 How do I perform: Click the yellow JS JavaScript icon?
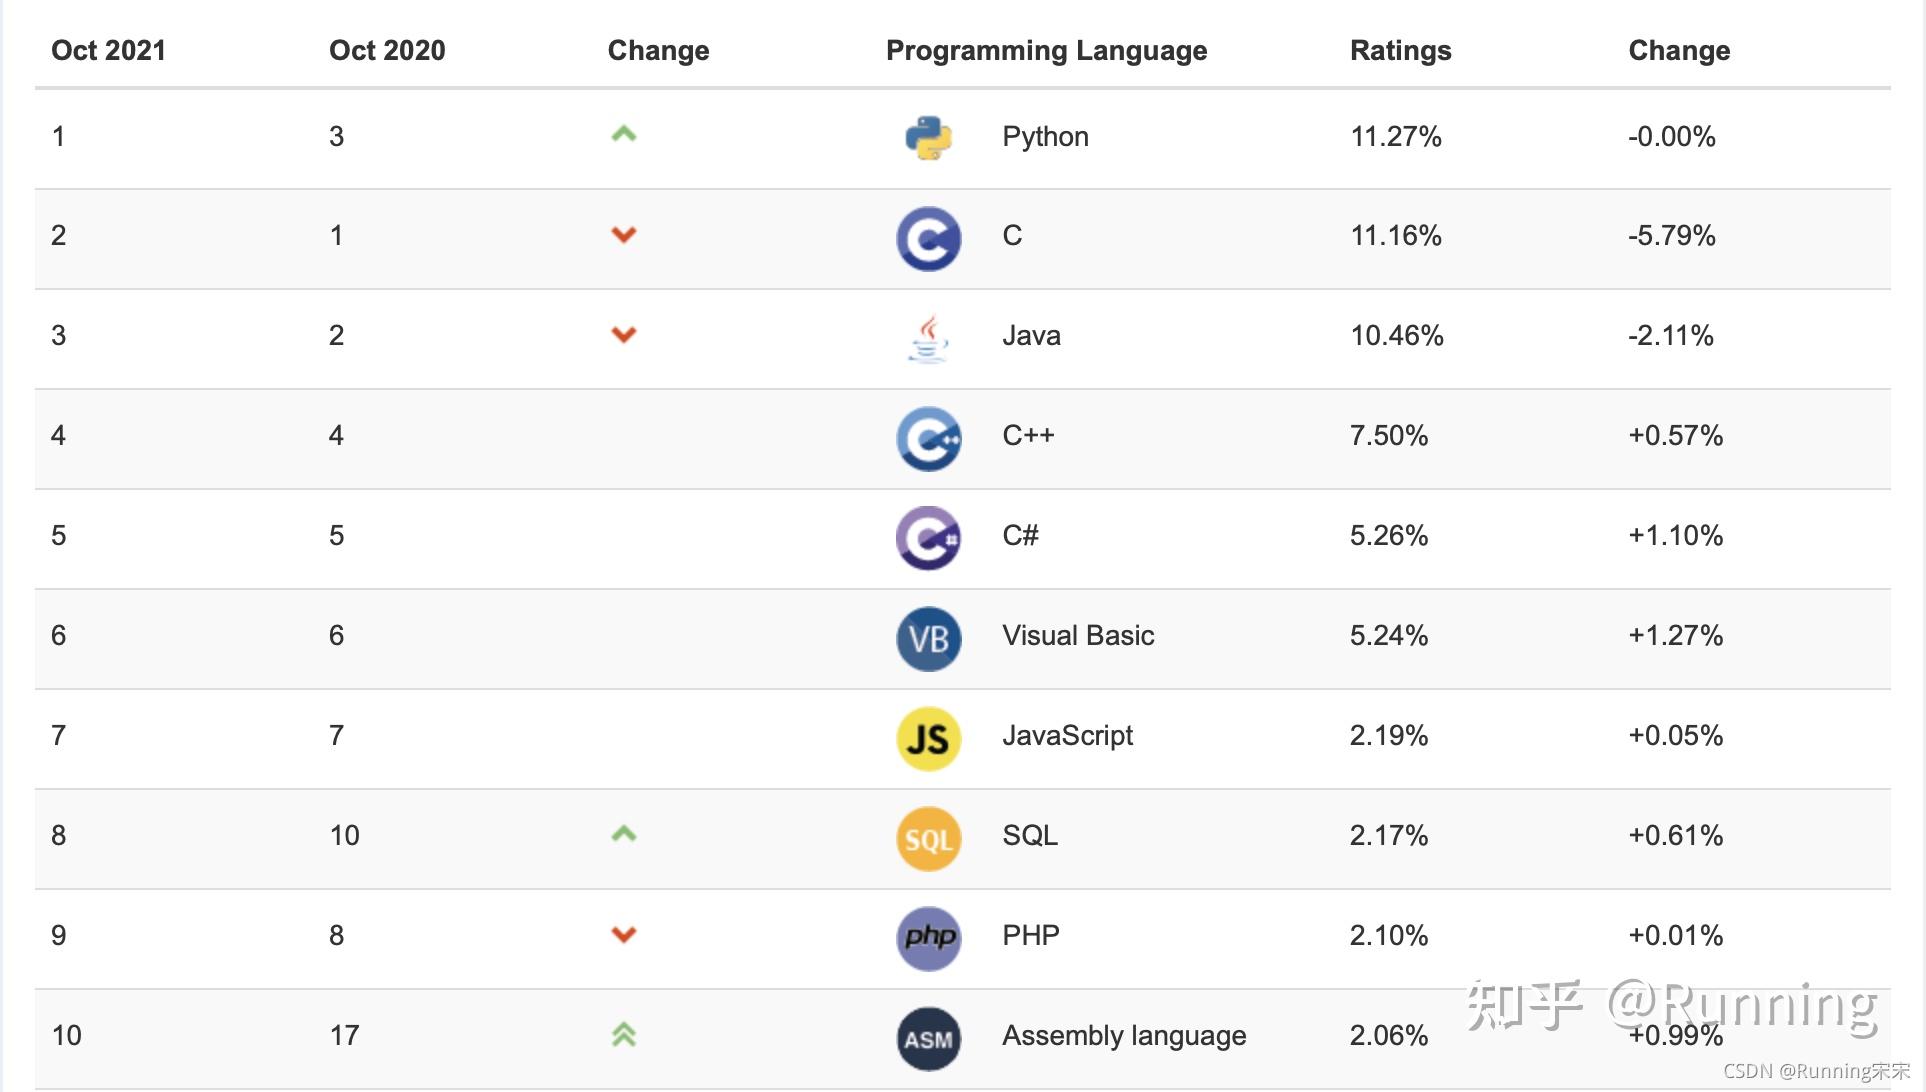click(x=928, y=739)
